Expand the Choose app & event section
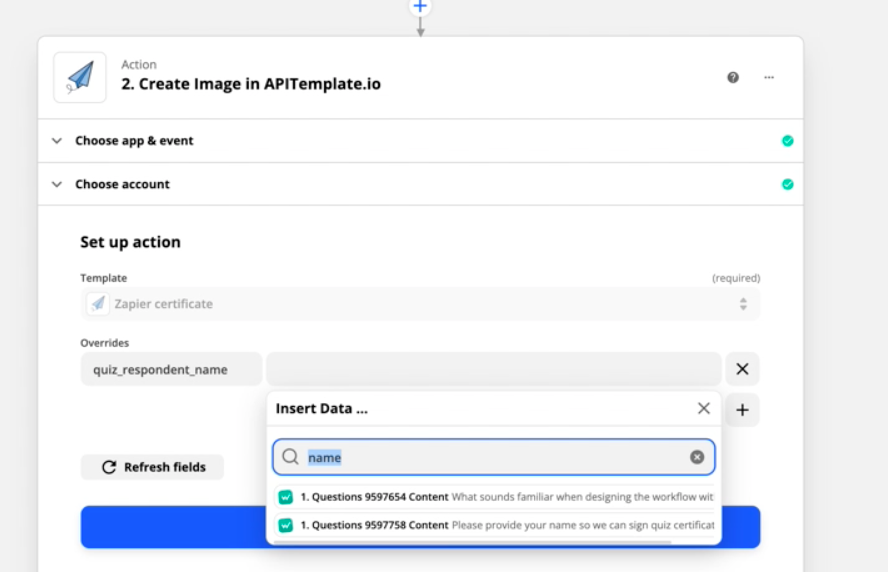This screenshot has width=888, height=572. tap(420, 141)
